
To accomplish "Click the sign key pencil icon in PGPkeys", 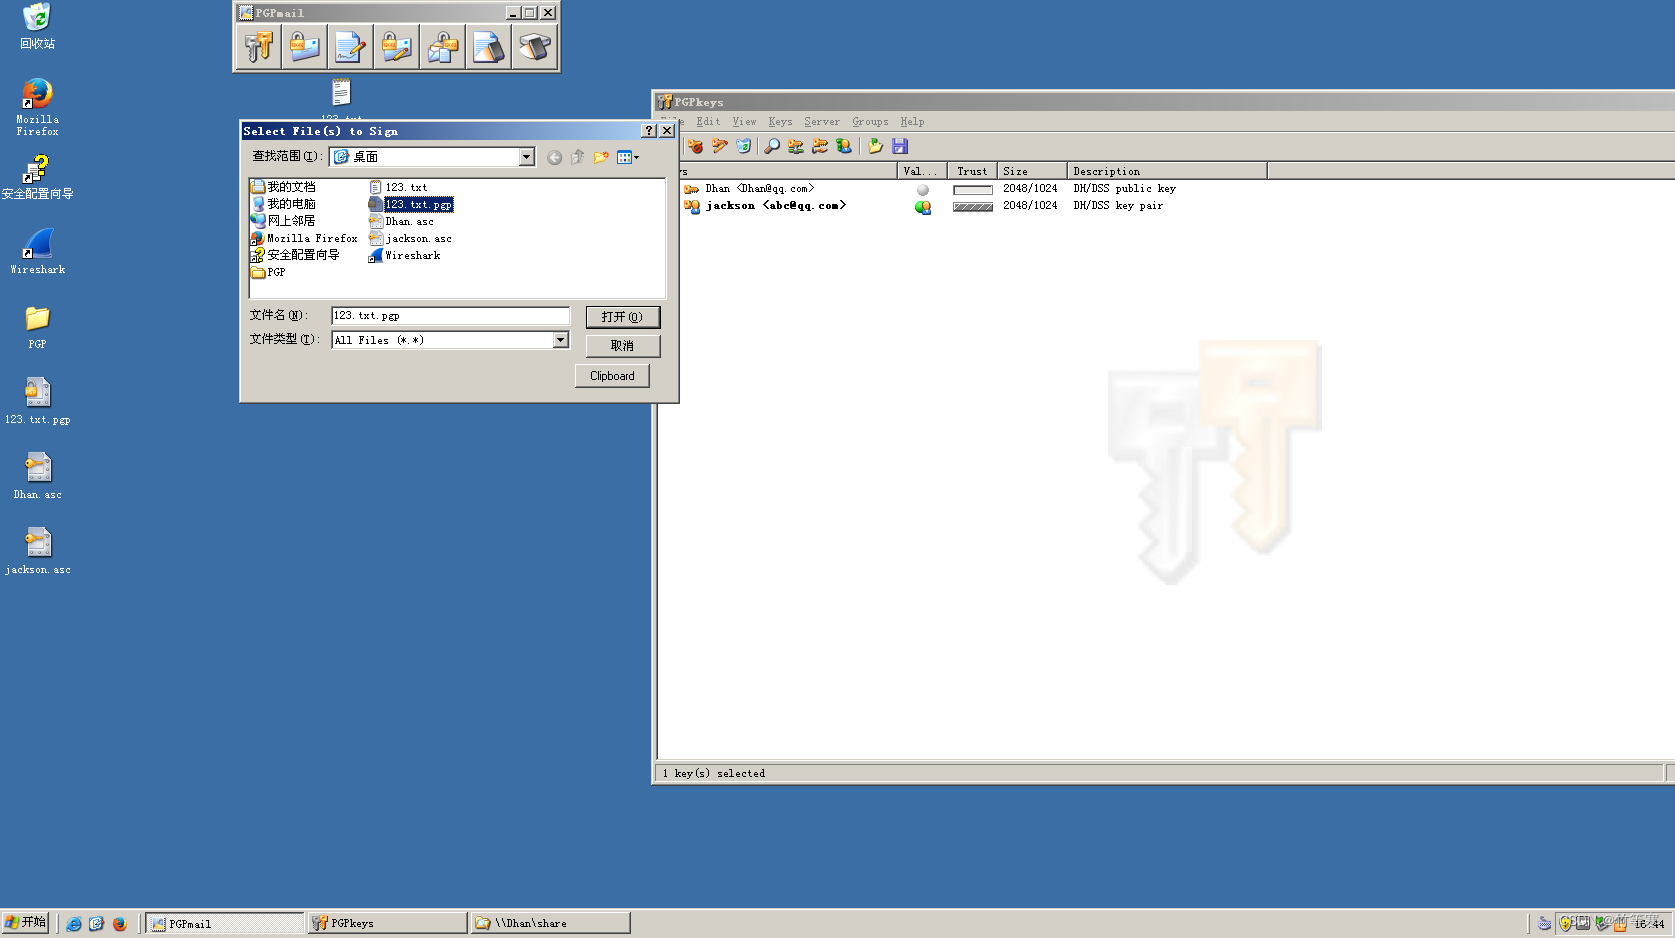I will click(x=720, y=146).
